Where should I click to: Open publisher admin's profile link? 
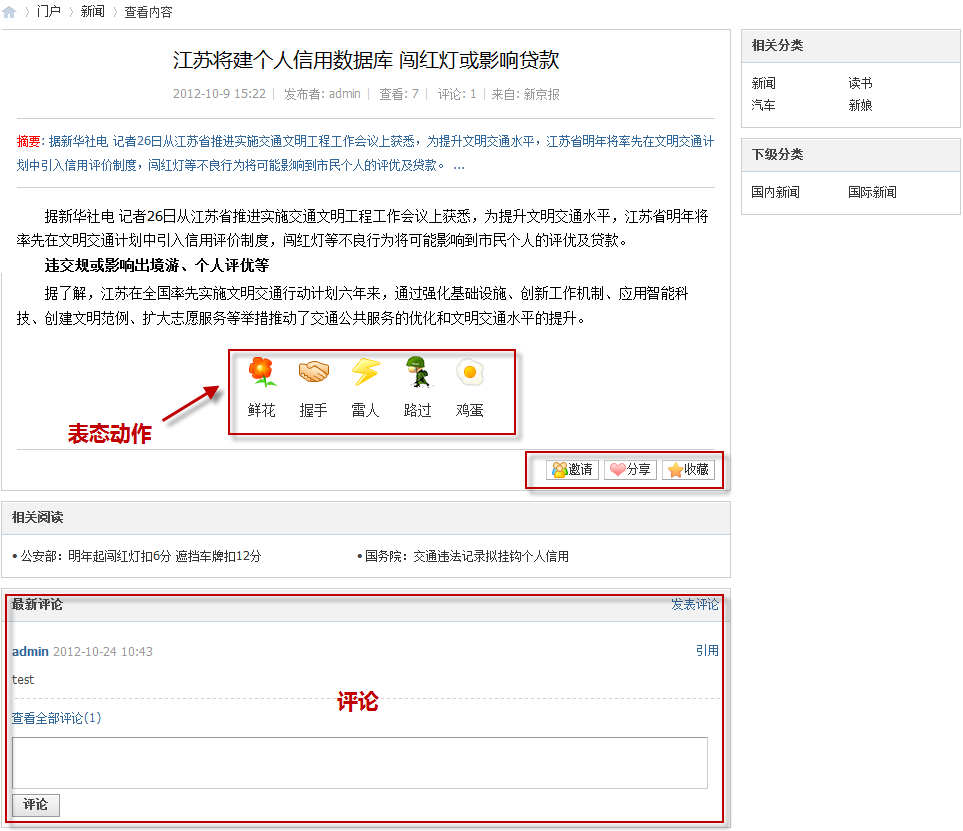pyautogui.click(x=344, y=94)
